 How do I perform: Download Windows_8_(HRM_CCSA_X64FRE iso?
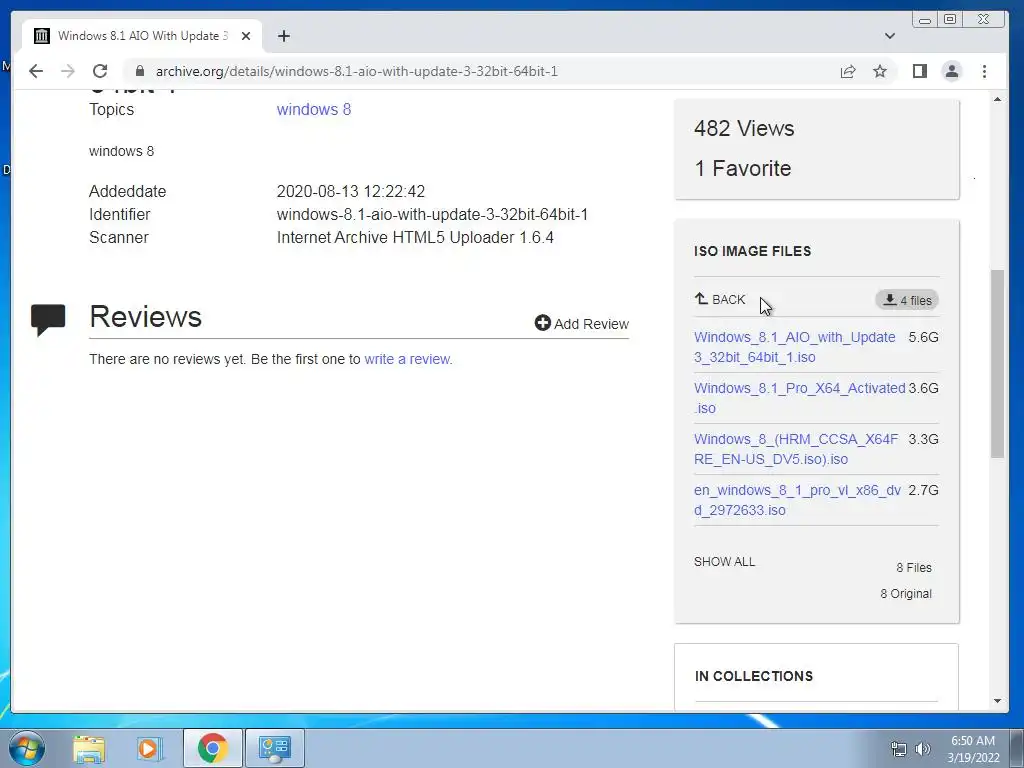pyautogui.click(x=796, y=449)
